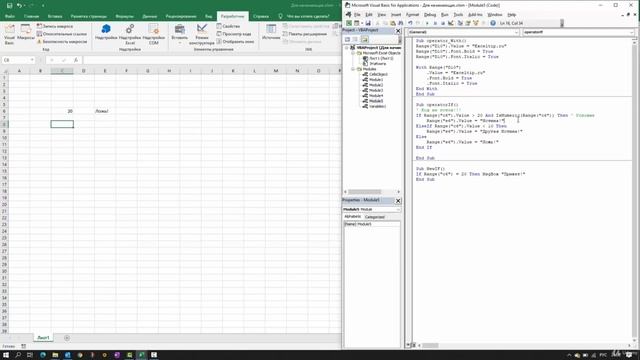Select cell containing 20 in Excel
The image size is (640, 360).
tap(62, 111)
